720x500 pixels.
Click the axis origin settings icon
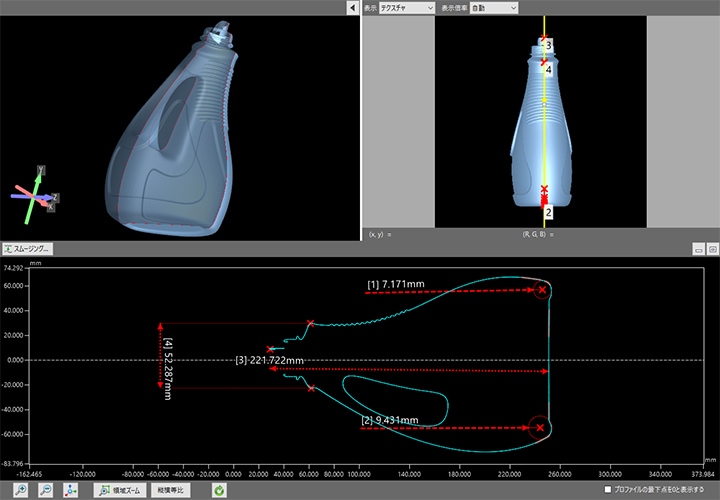pyautogui.click(x=71, y=490)
